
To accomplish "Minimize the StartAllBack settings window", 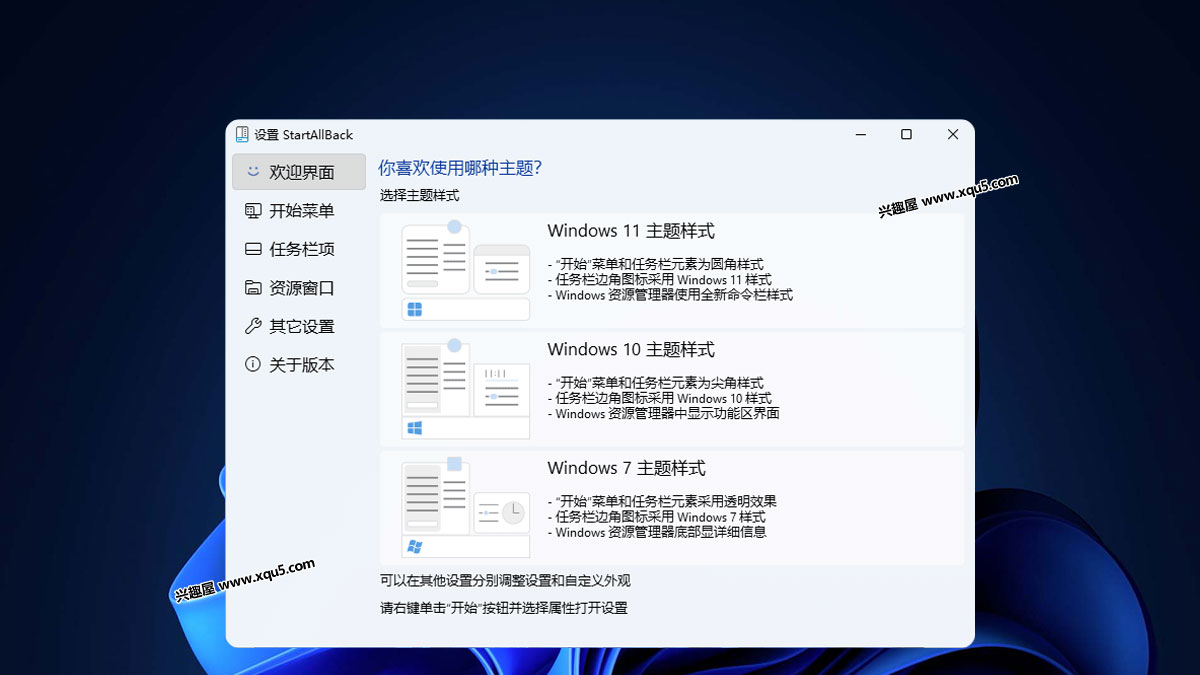I will [860, 134].
